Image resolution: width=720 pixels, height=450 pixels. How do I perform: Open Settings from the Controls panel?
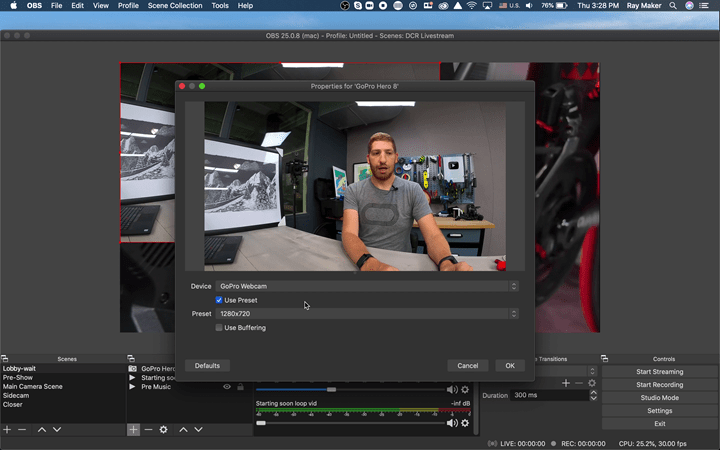(659, 411)
